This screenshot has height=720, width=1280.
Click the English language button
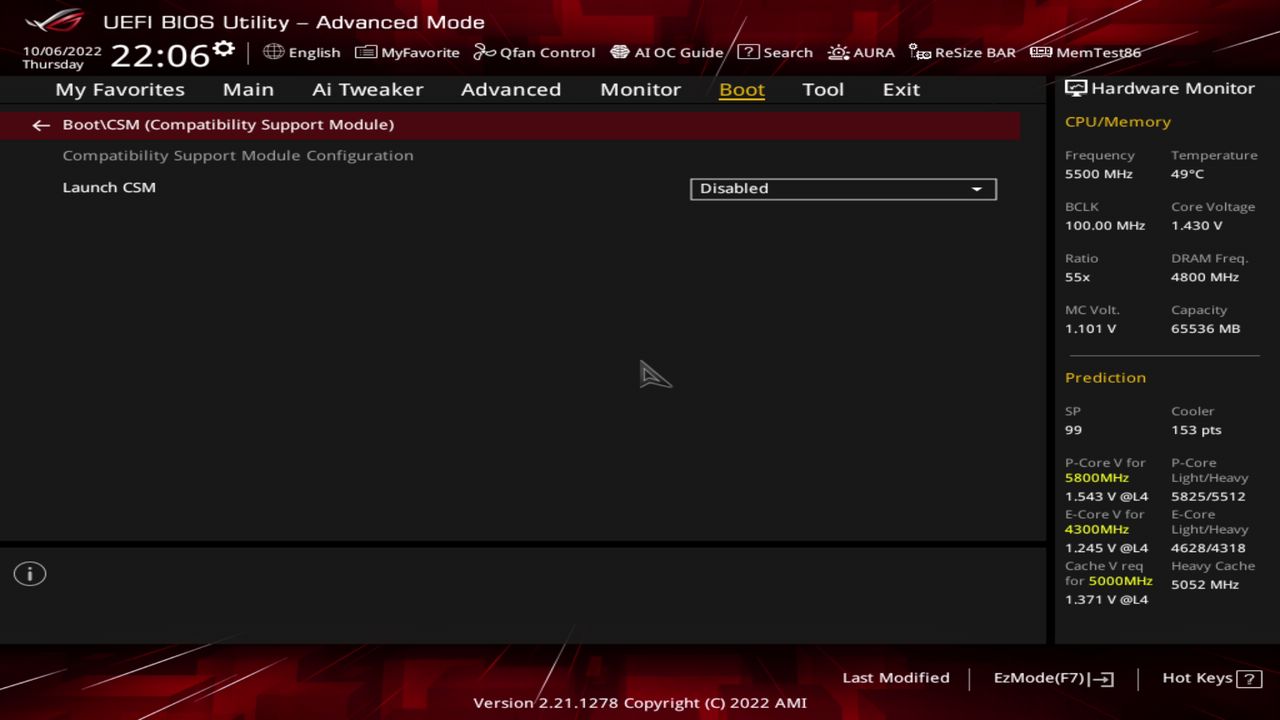tap(302, 52)
